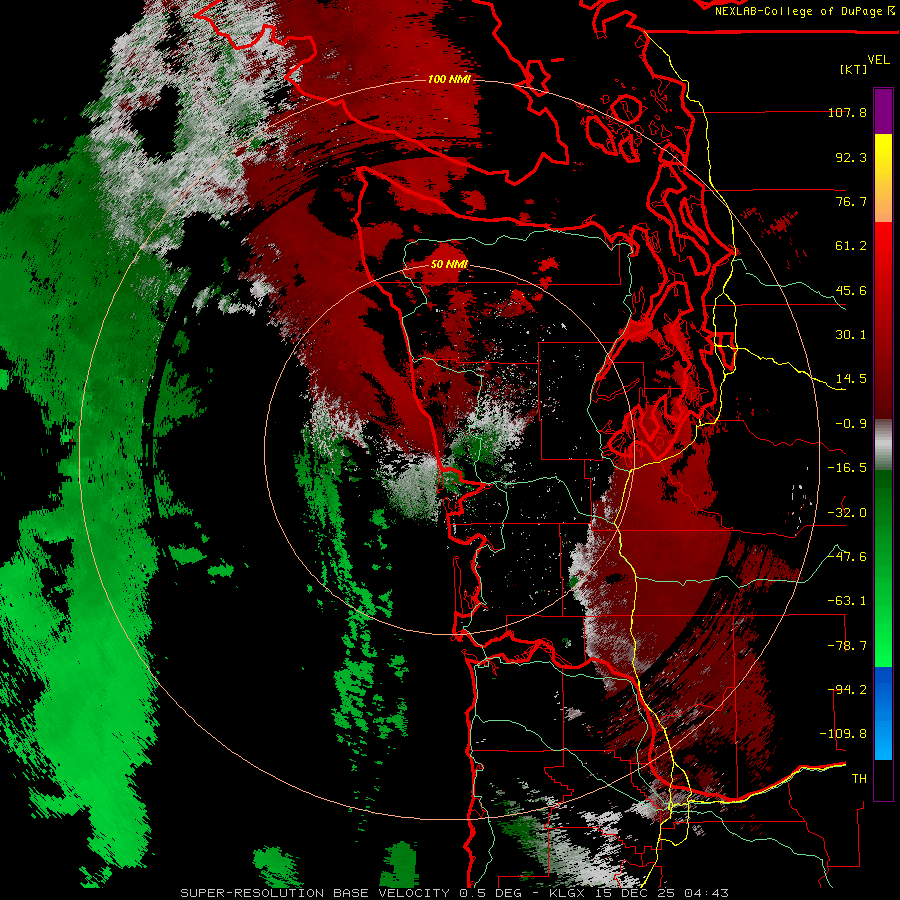
Task: Click the Super-Resolution Base Velocity caption
Action: coord(455,893)
